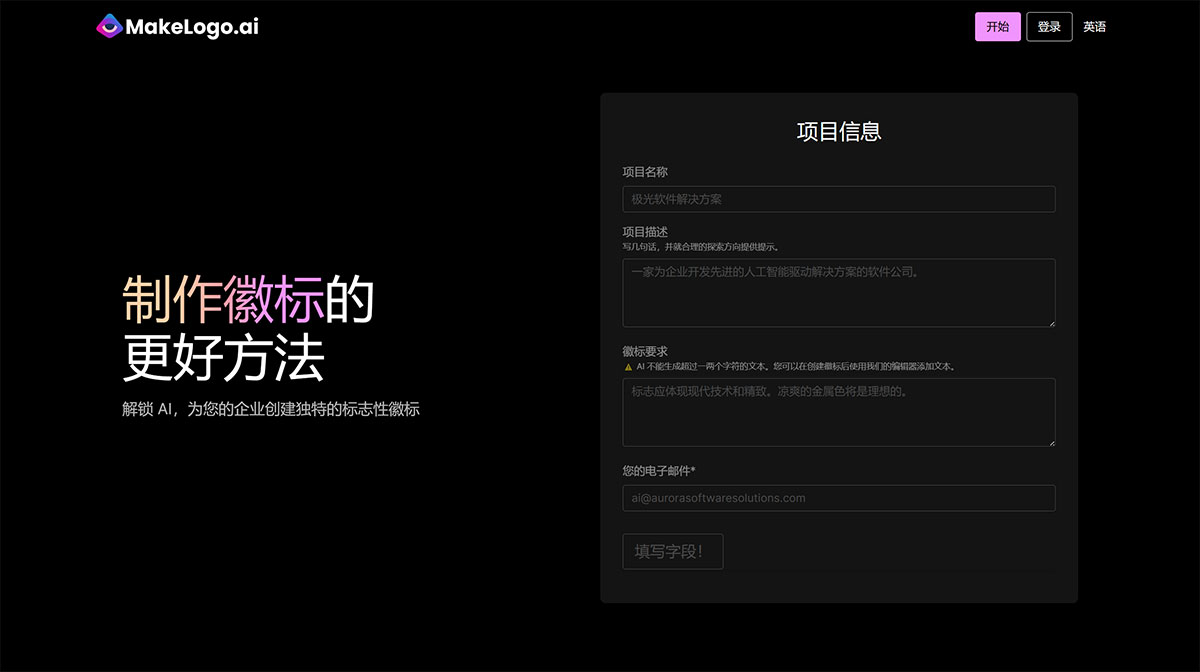This screenshot has width=1200, height=672.
Task: Click the 项目名称 field label
Action: (x=646, y=171)
